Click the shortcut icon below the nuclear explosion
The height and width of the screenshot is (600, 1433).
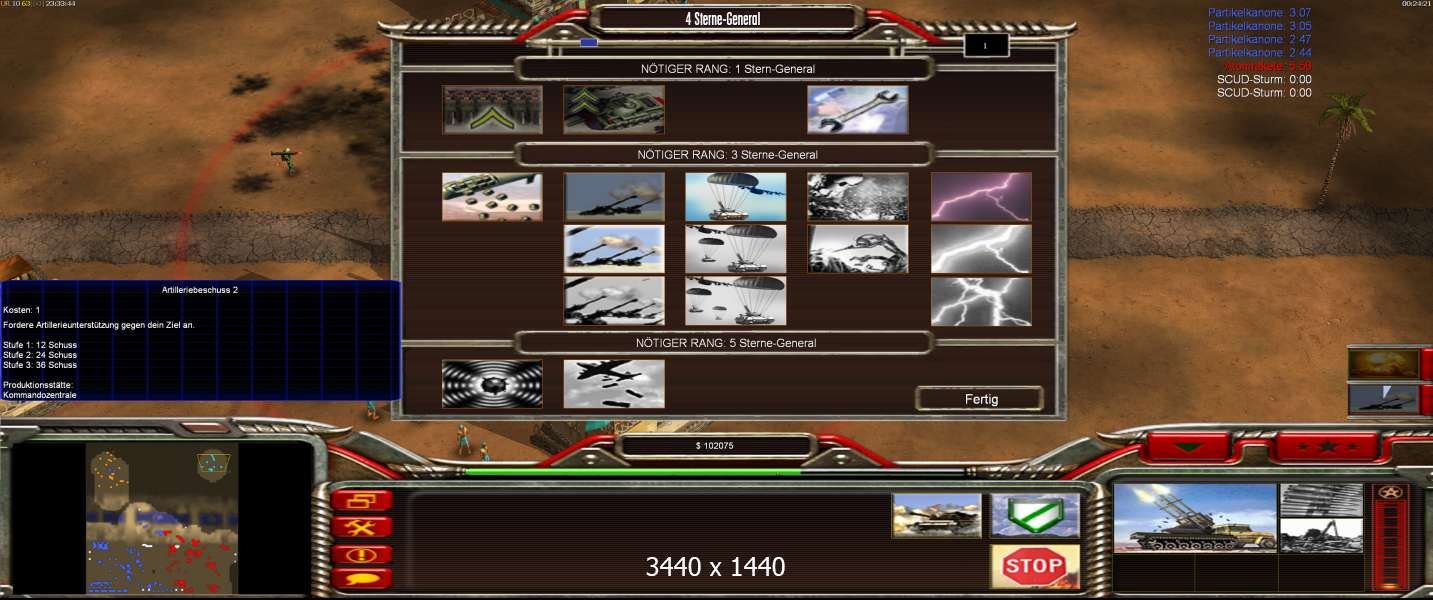1383,399
